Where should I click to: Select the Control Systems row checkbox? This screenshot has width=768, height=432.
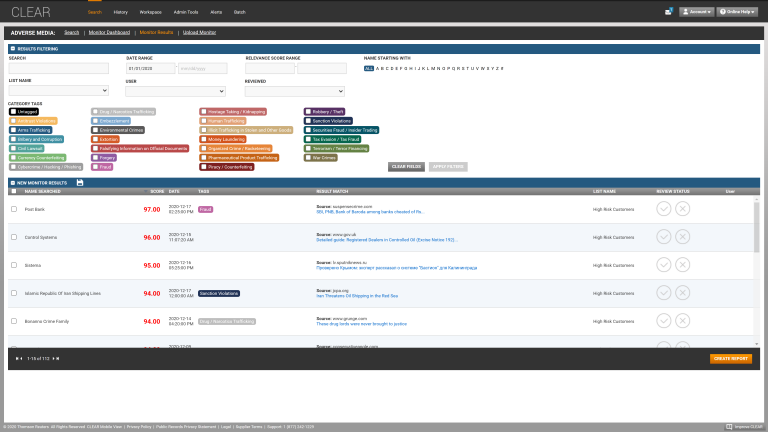[14, 237]
